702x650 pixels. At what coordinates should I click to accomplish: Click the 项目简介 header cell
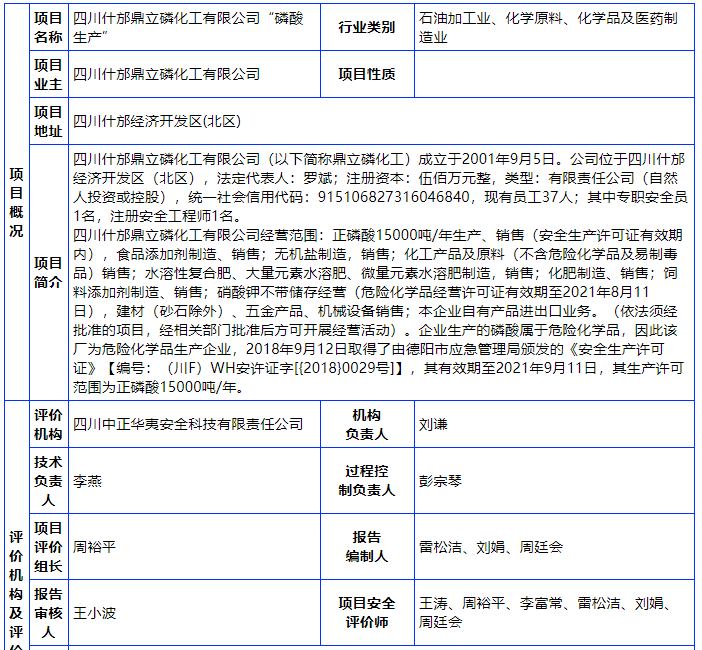coord(48,273)
